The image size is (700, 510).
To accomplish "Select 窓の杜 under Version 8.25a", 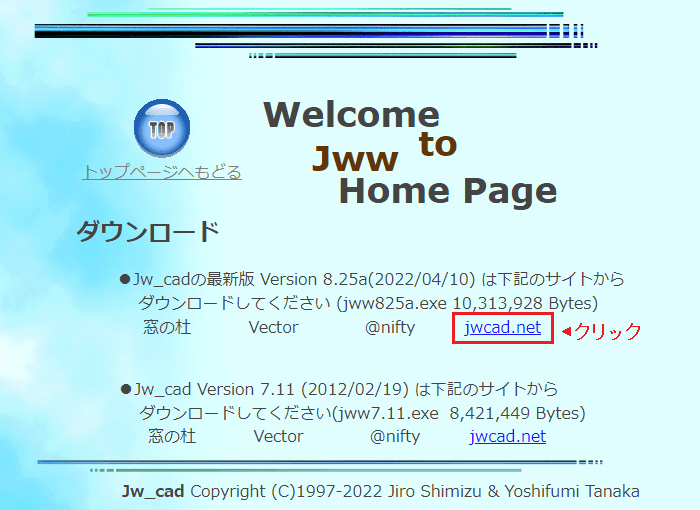I will 167,327.
